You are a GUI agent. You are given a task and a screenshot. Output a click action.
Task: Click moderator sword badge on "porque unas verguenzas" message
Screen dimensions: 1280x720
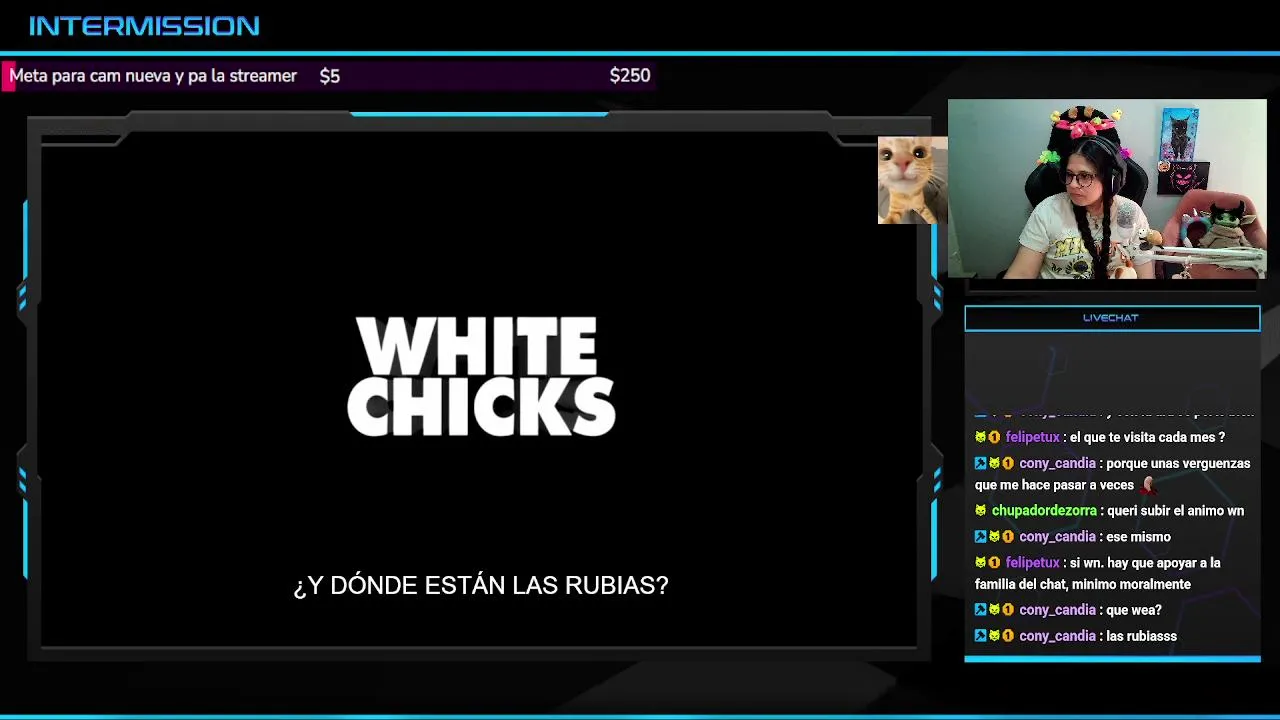(x=980, y=463)
